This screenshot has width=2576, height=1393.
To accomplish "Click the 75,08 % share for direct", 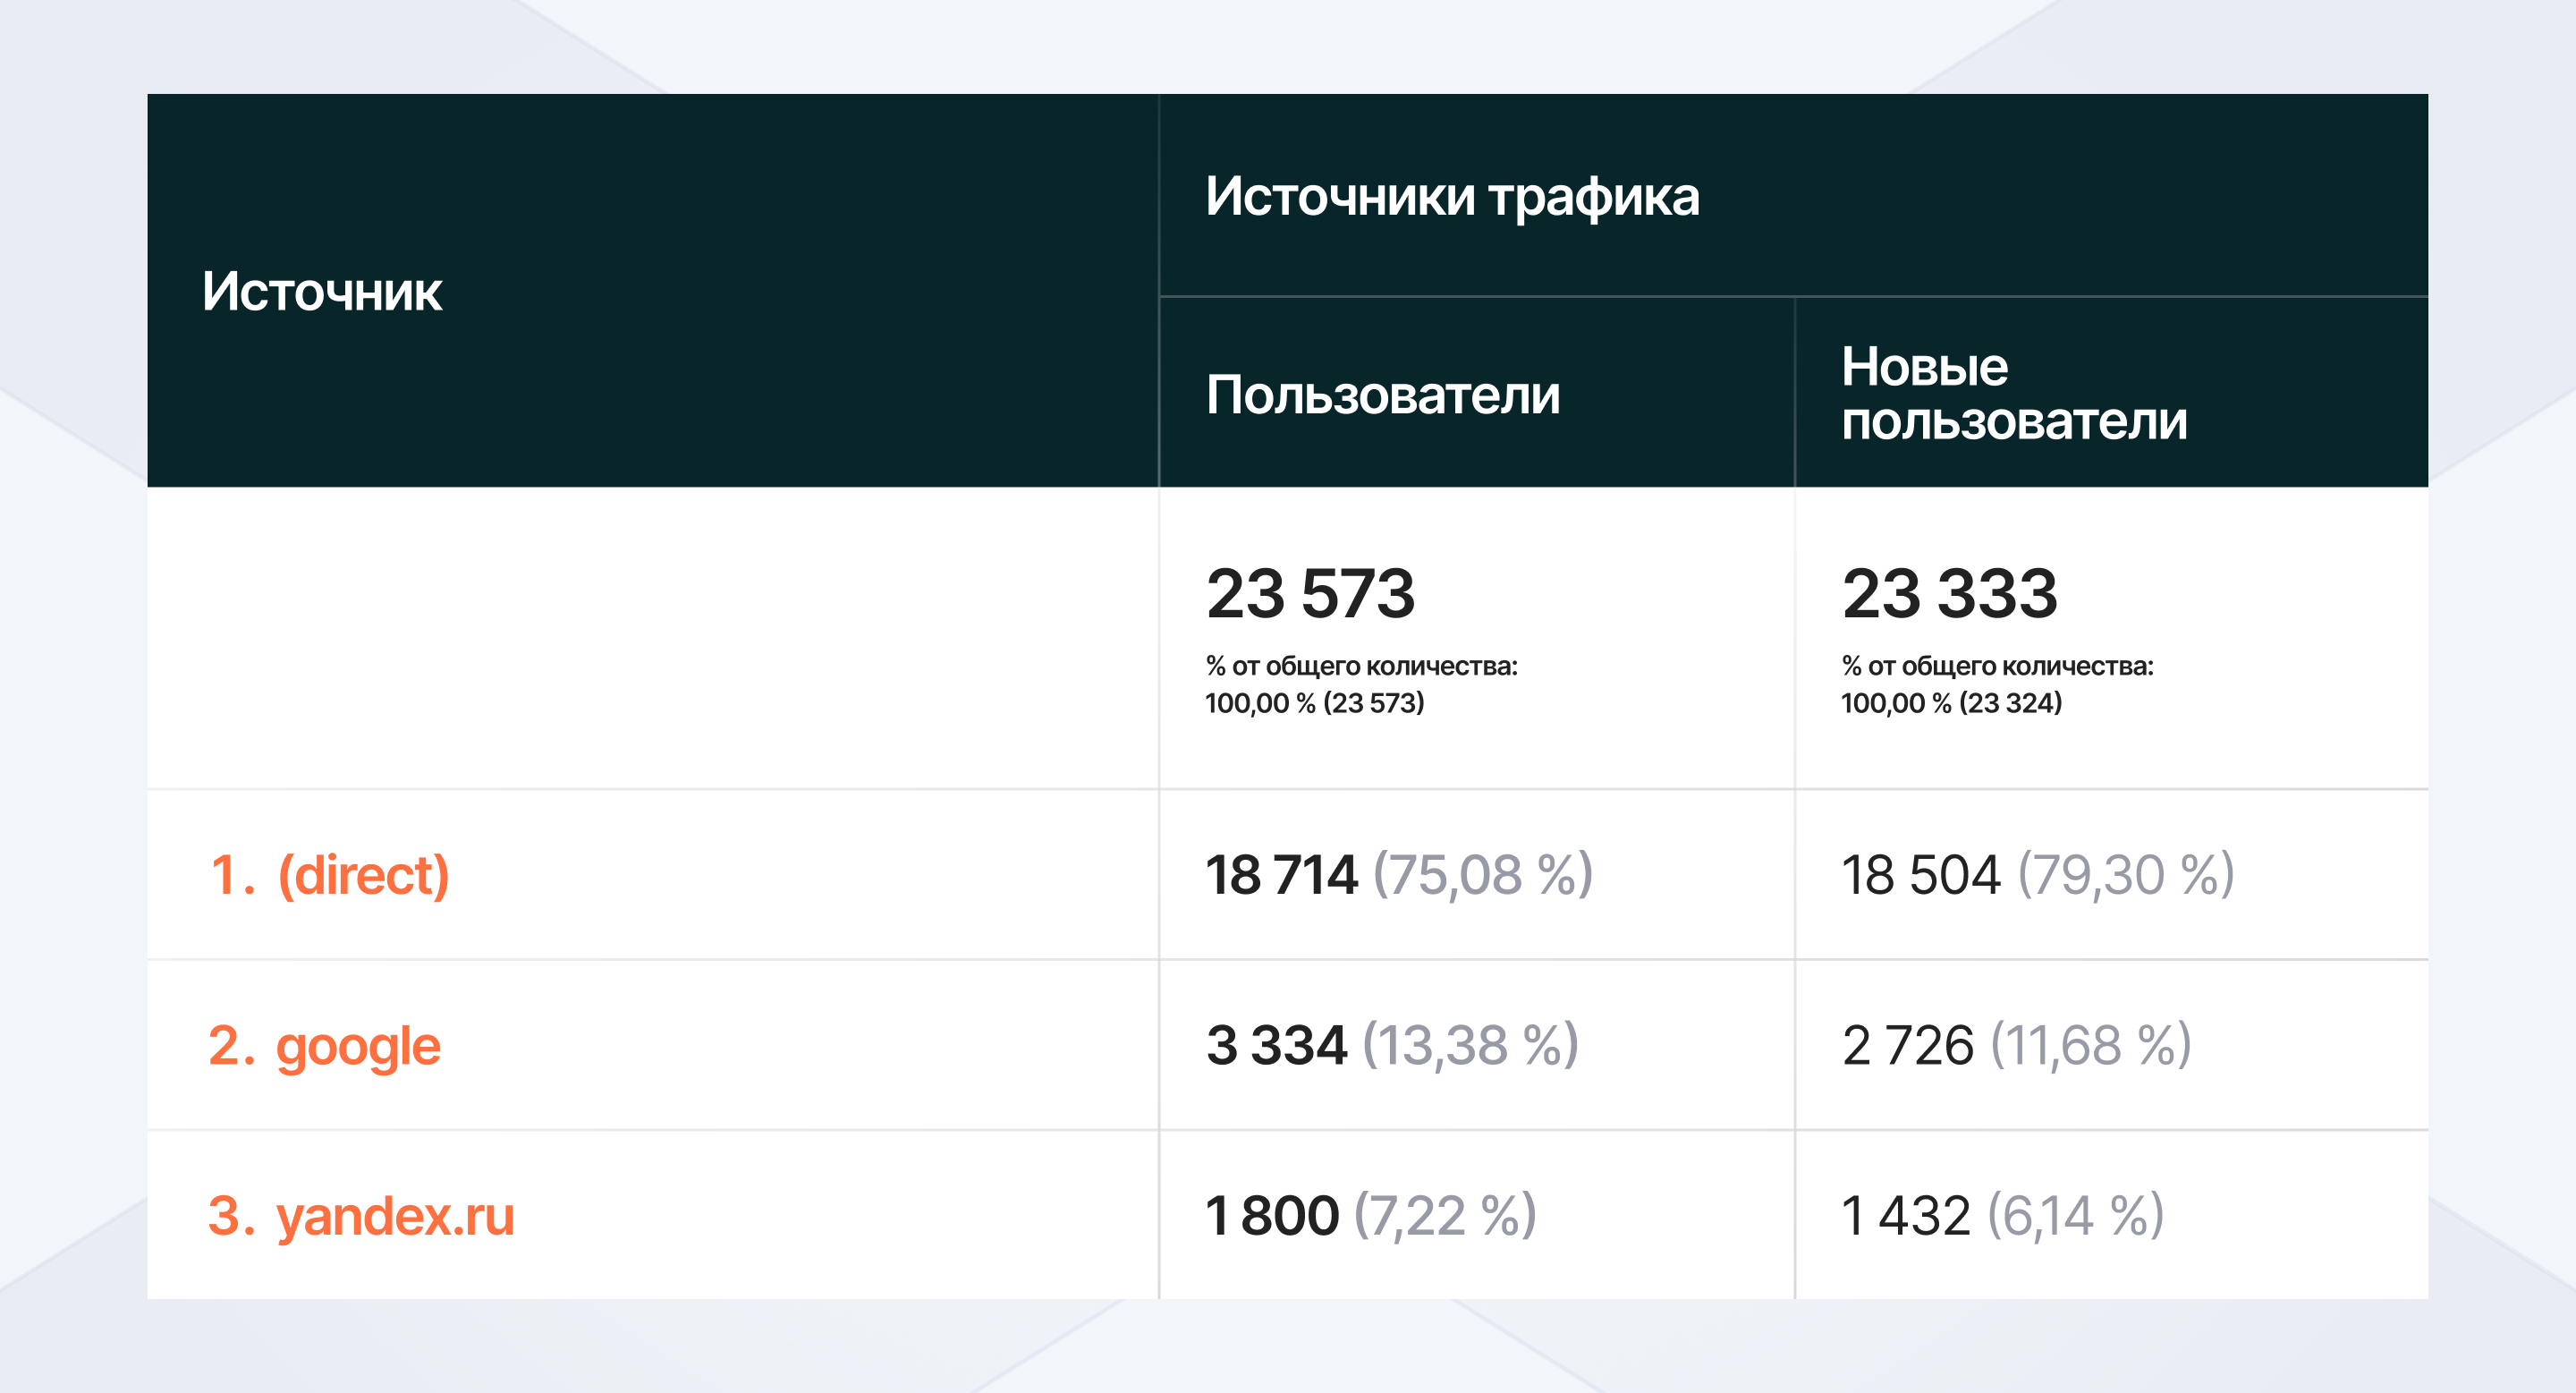I will pyautogui.click(x=1483, y=875).
